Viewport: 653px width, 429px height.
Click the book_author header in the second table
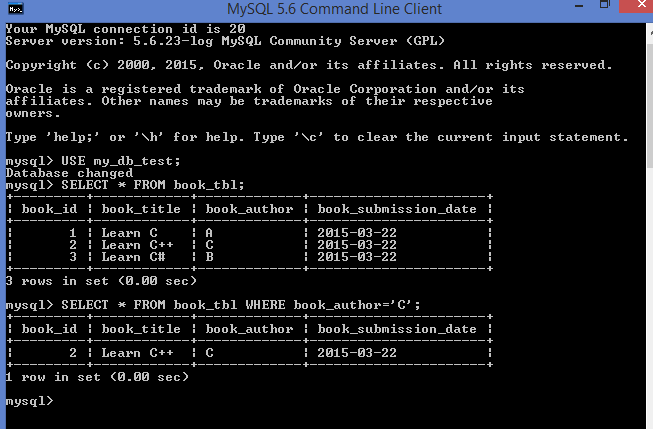(x=249, y=329)
